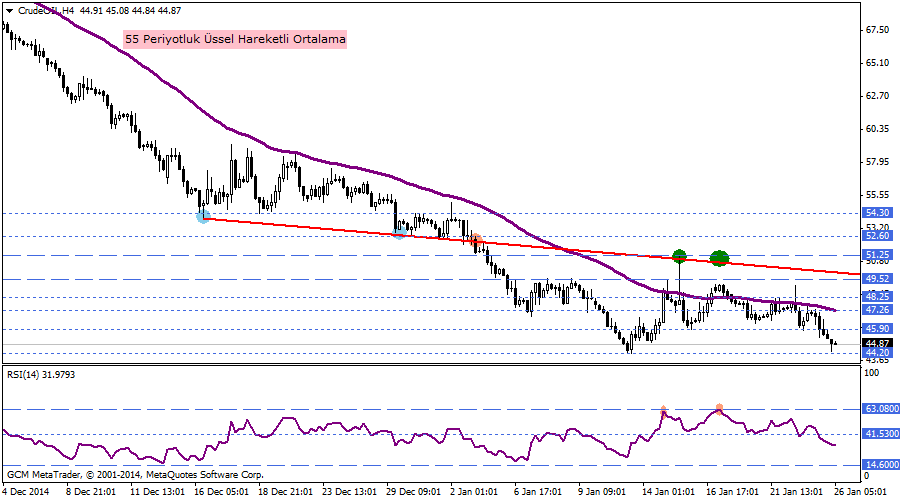This screenshot has height=500, width=900.
Task: Select the second orange RSI peak marker
Action: [719, 409]
